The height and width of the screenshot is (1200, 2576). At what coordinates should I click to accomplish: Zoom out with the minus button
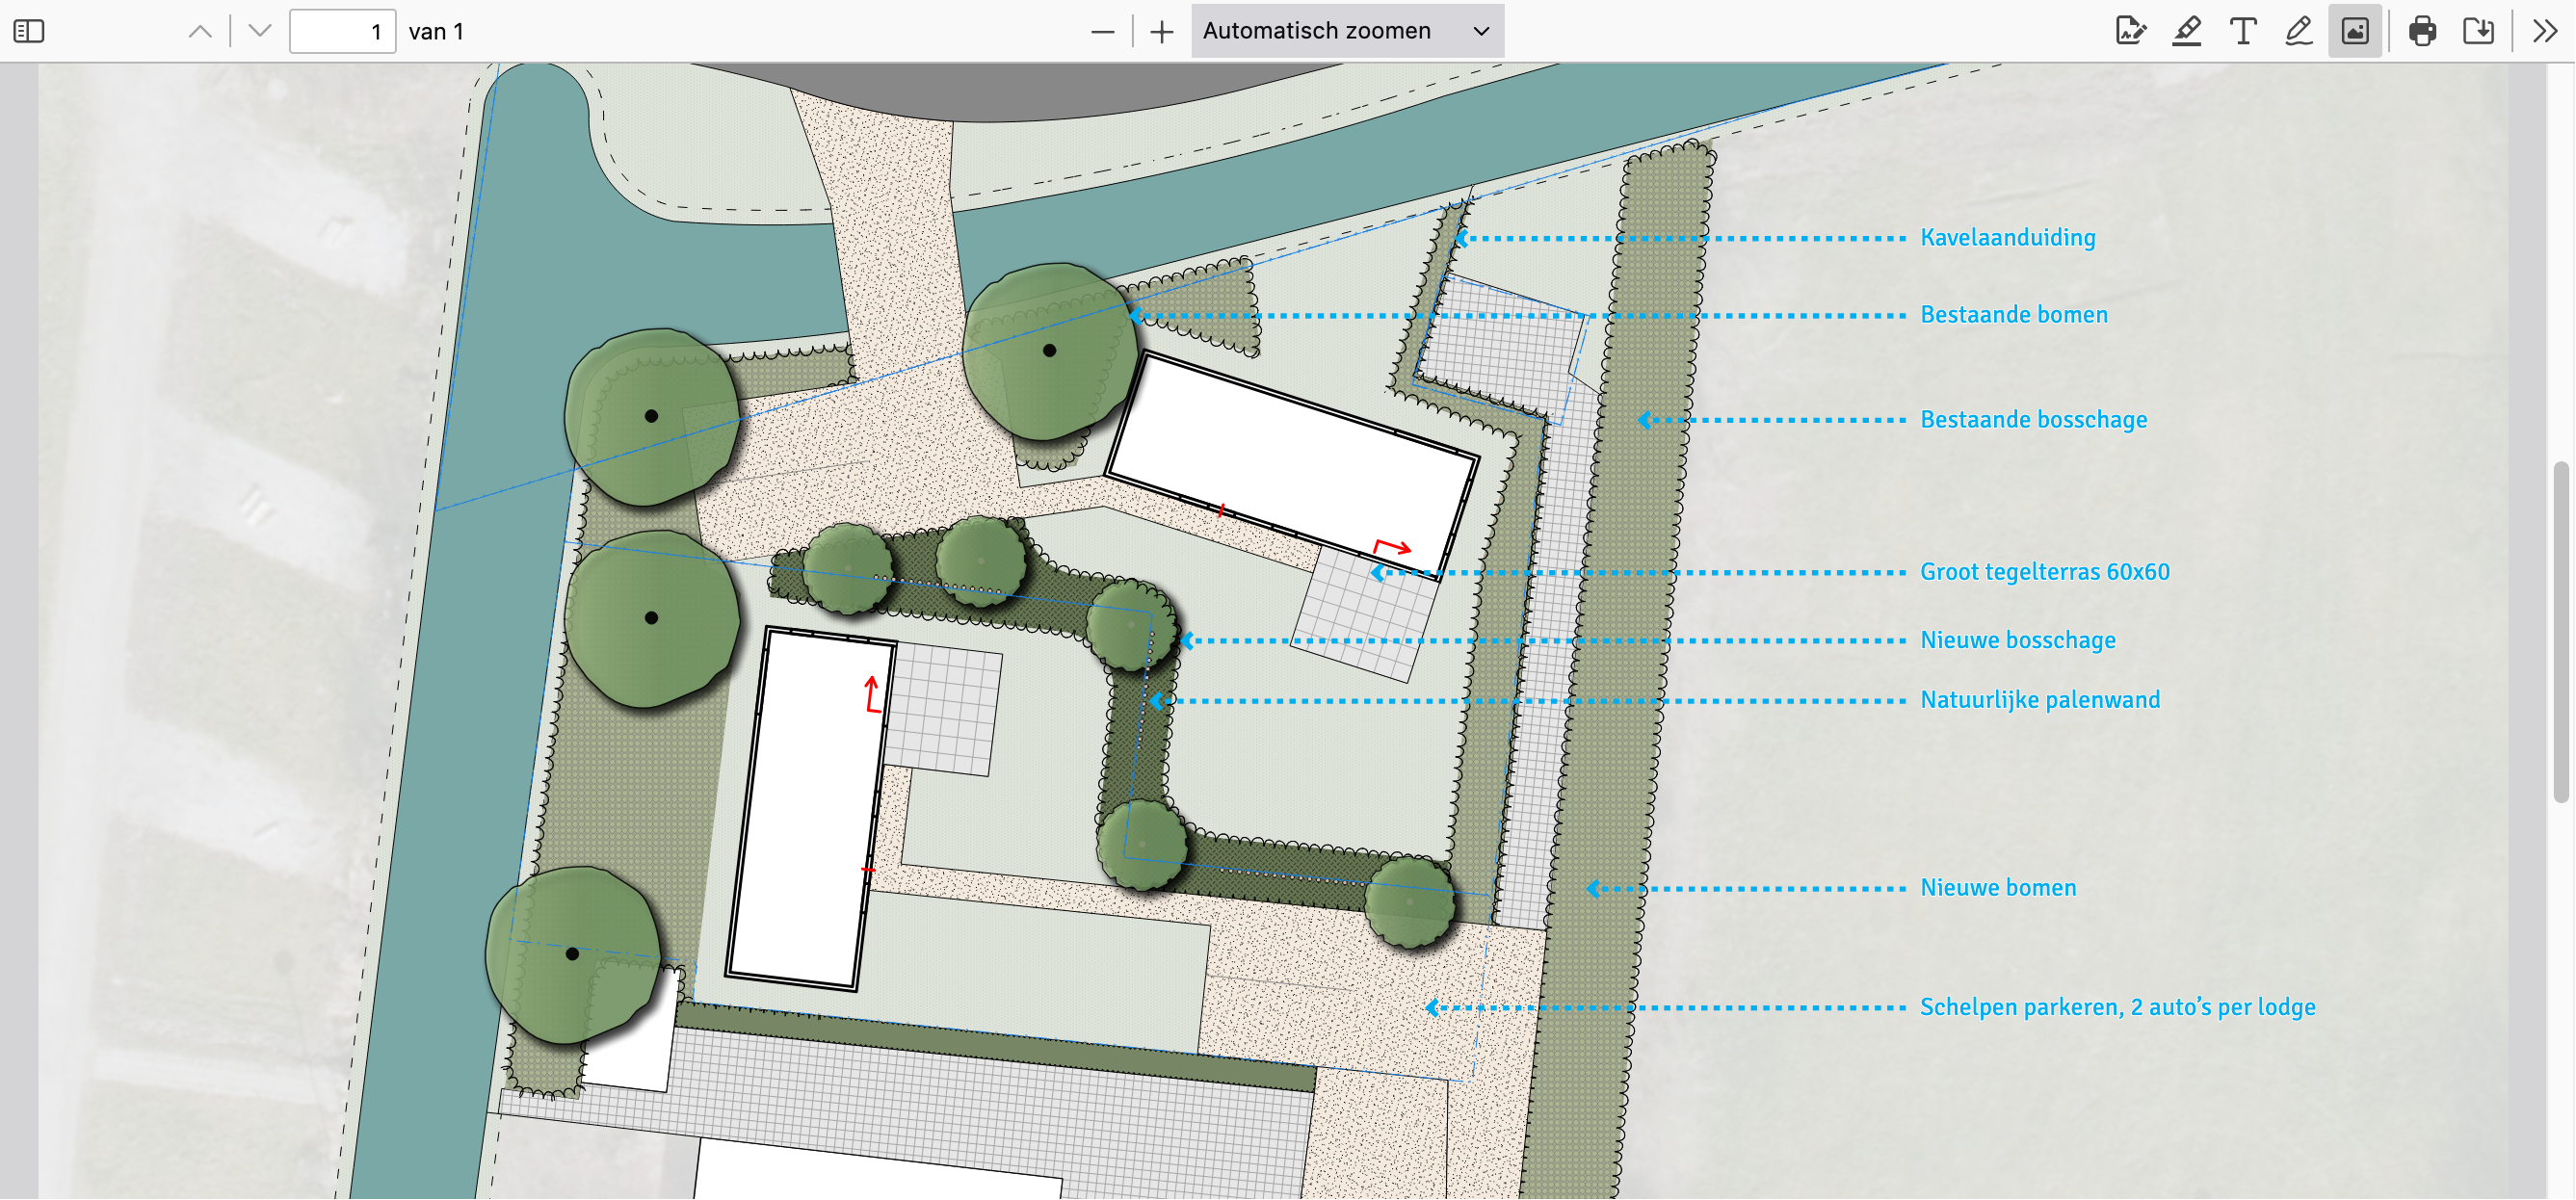(x=1102, y=32)
